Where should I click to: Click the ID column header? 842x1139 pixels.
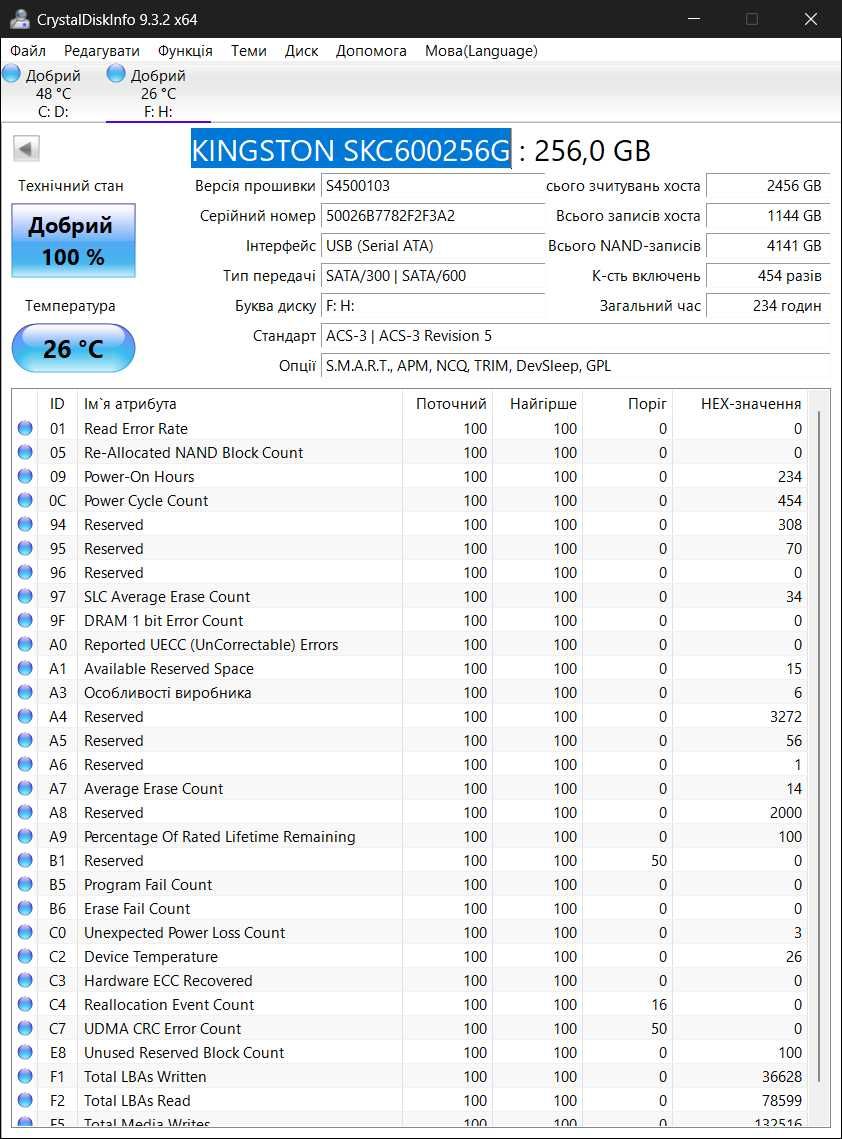pos(57,403)
